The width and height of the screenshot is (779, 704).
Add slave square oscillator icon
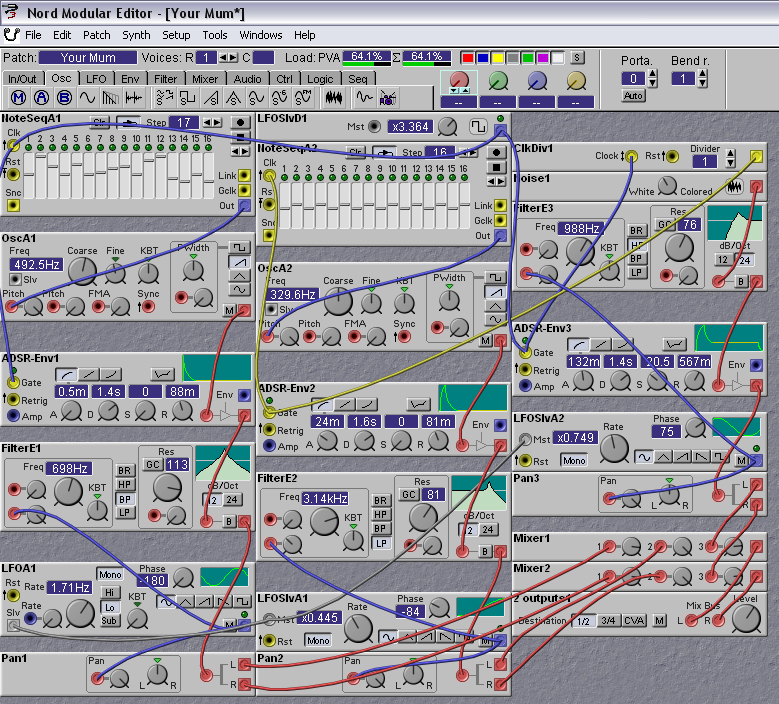pos(187,98)
